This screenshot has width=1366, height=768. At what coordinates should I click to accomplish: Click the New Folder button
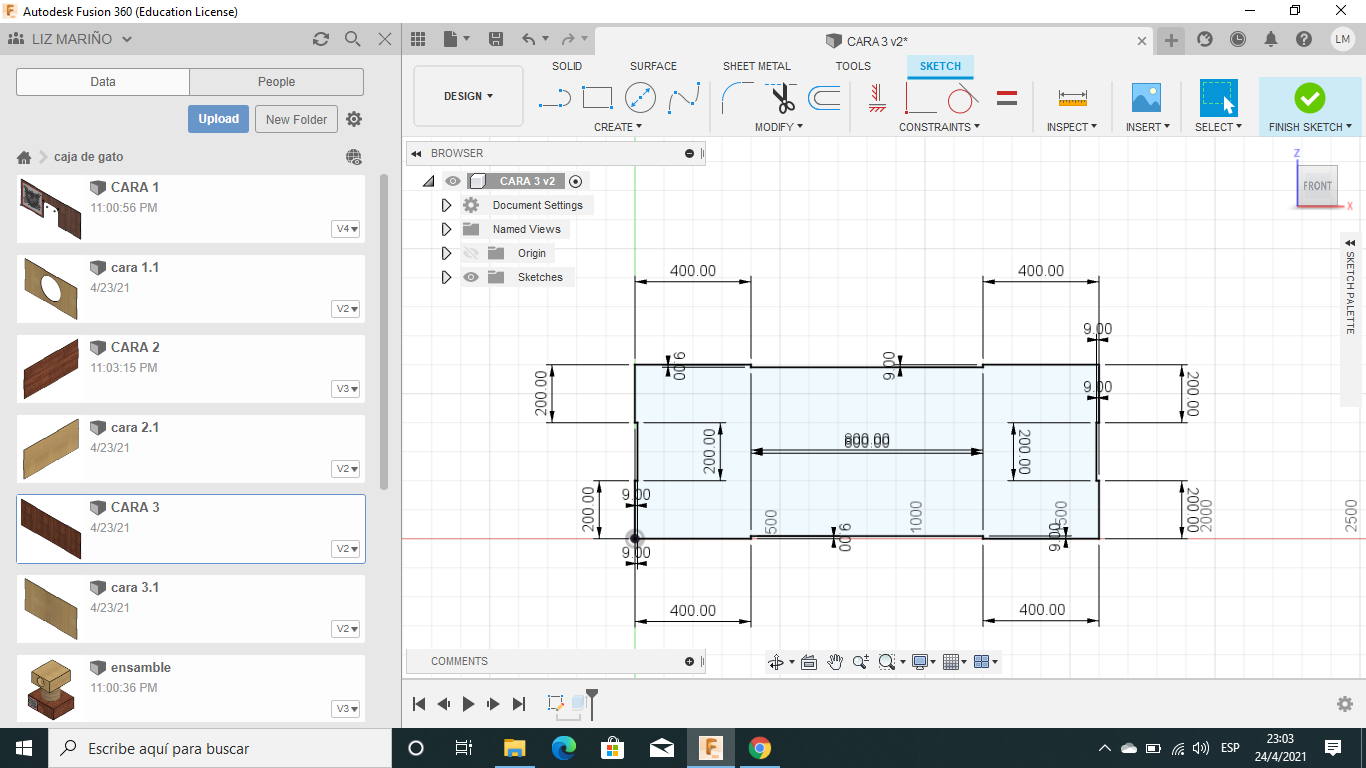(297, 119)
